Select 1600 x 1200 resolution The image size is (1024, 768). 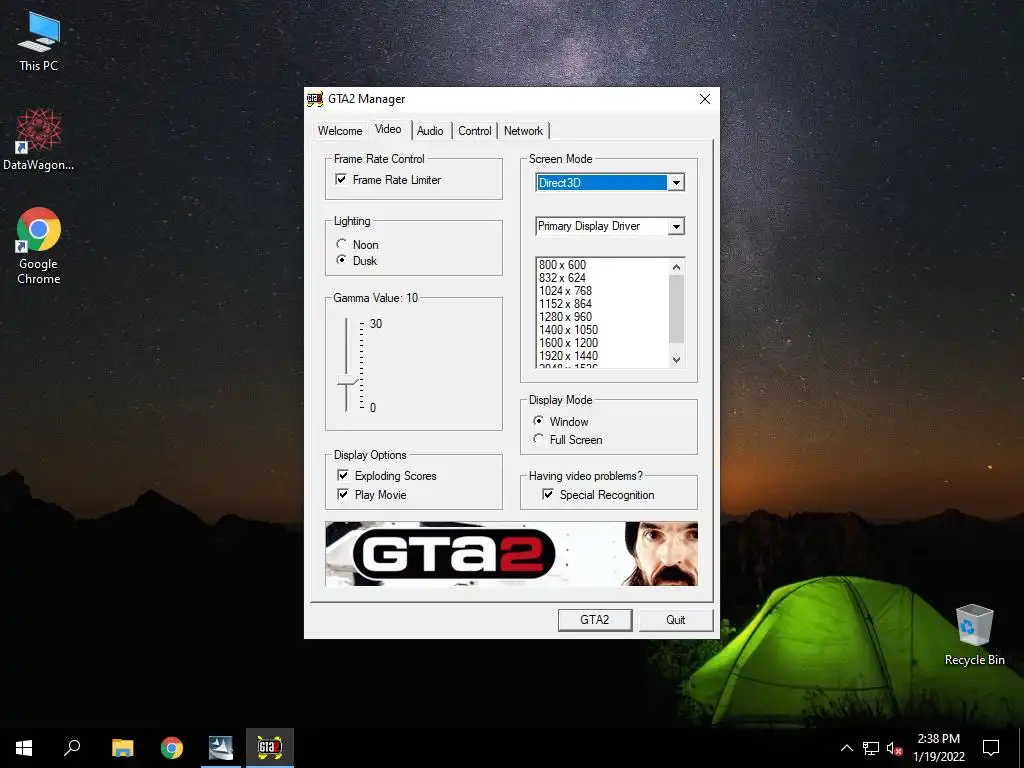(568, 343)
